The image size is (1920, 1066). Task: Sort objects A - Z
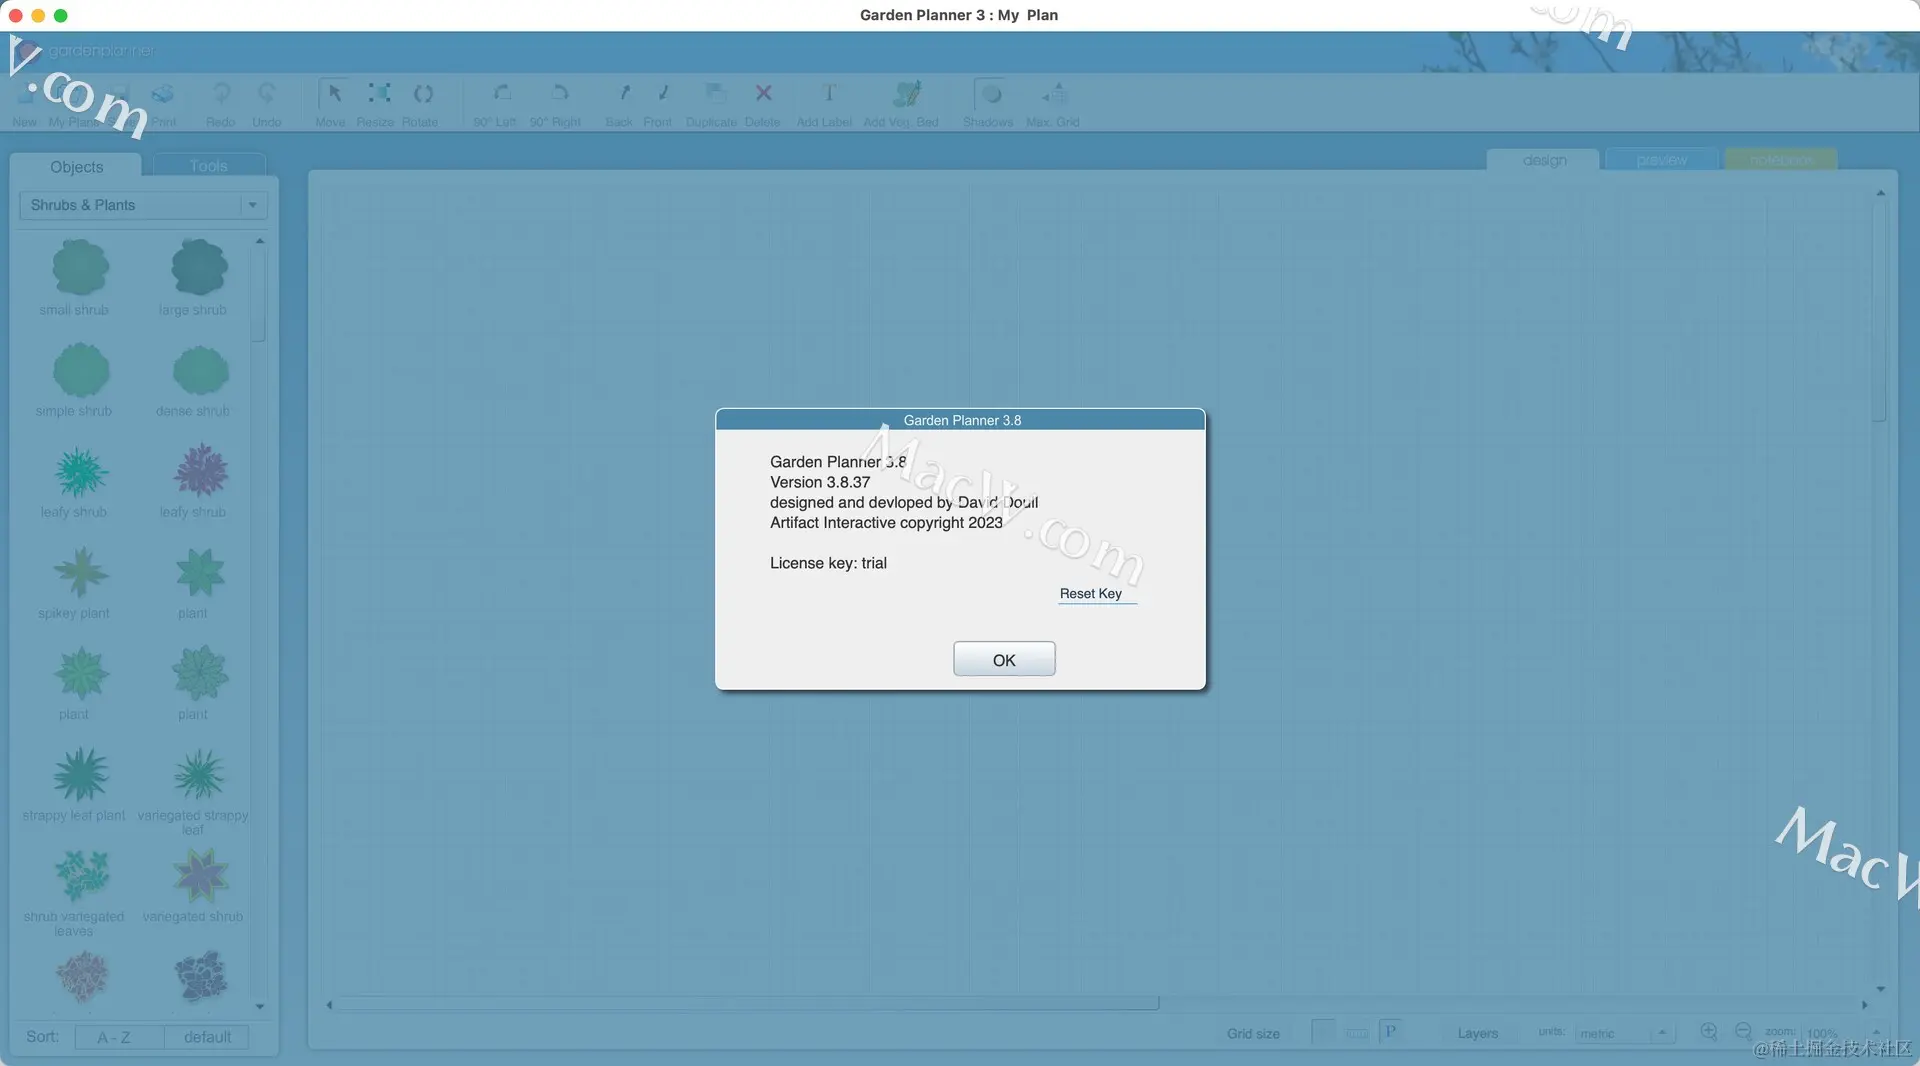[x=119, y=1037]
